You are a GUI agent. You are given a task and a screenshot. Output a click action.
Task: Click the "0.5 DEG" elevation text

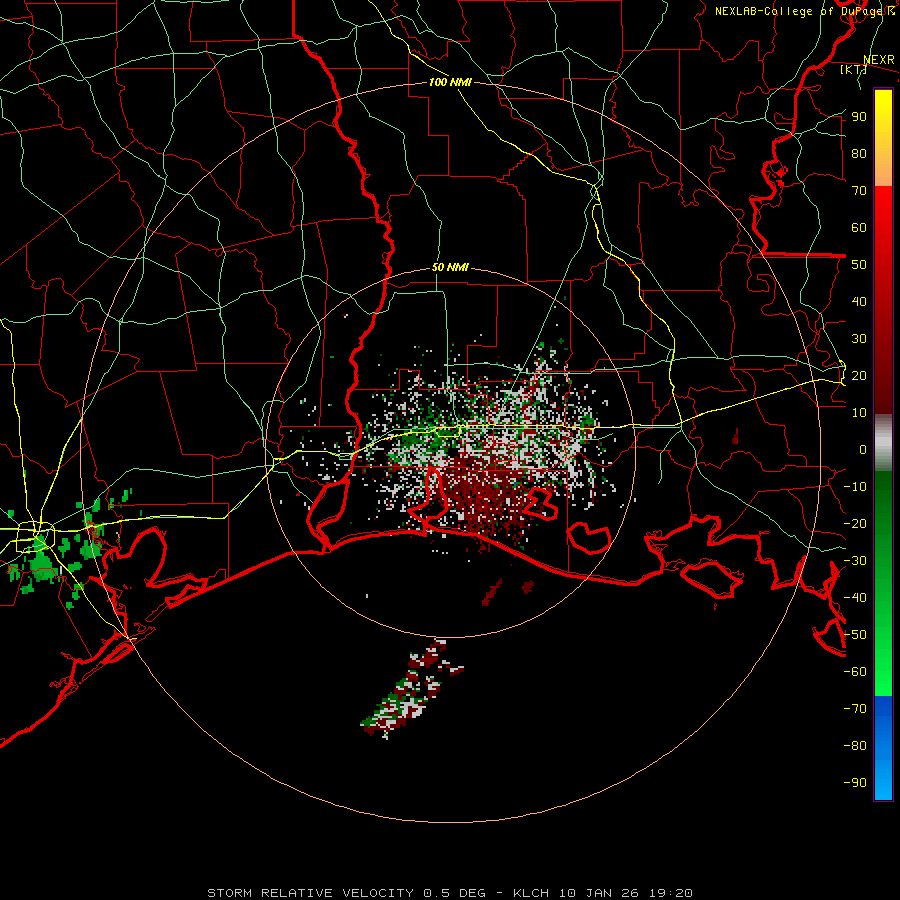point(454,893)
